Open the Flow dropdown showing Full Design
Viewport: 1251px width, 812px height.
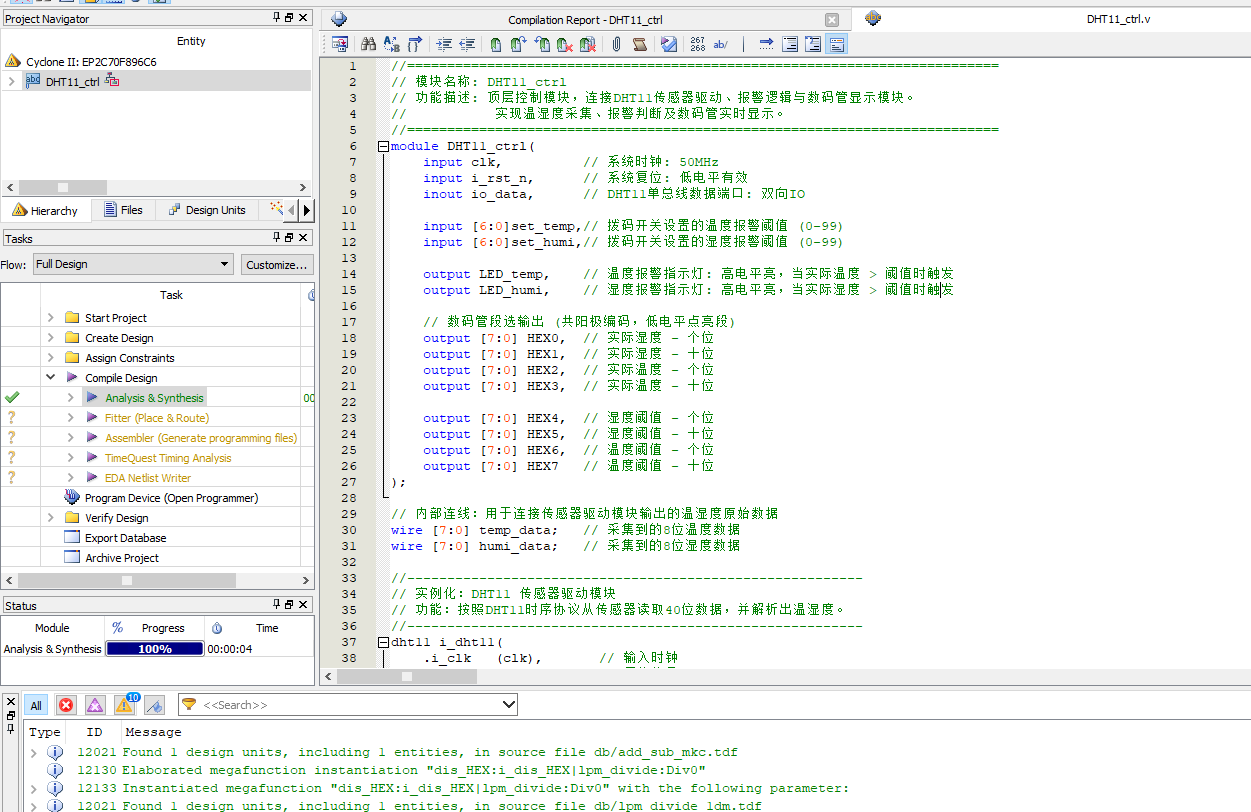click(133, 264)
